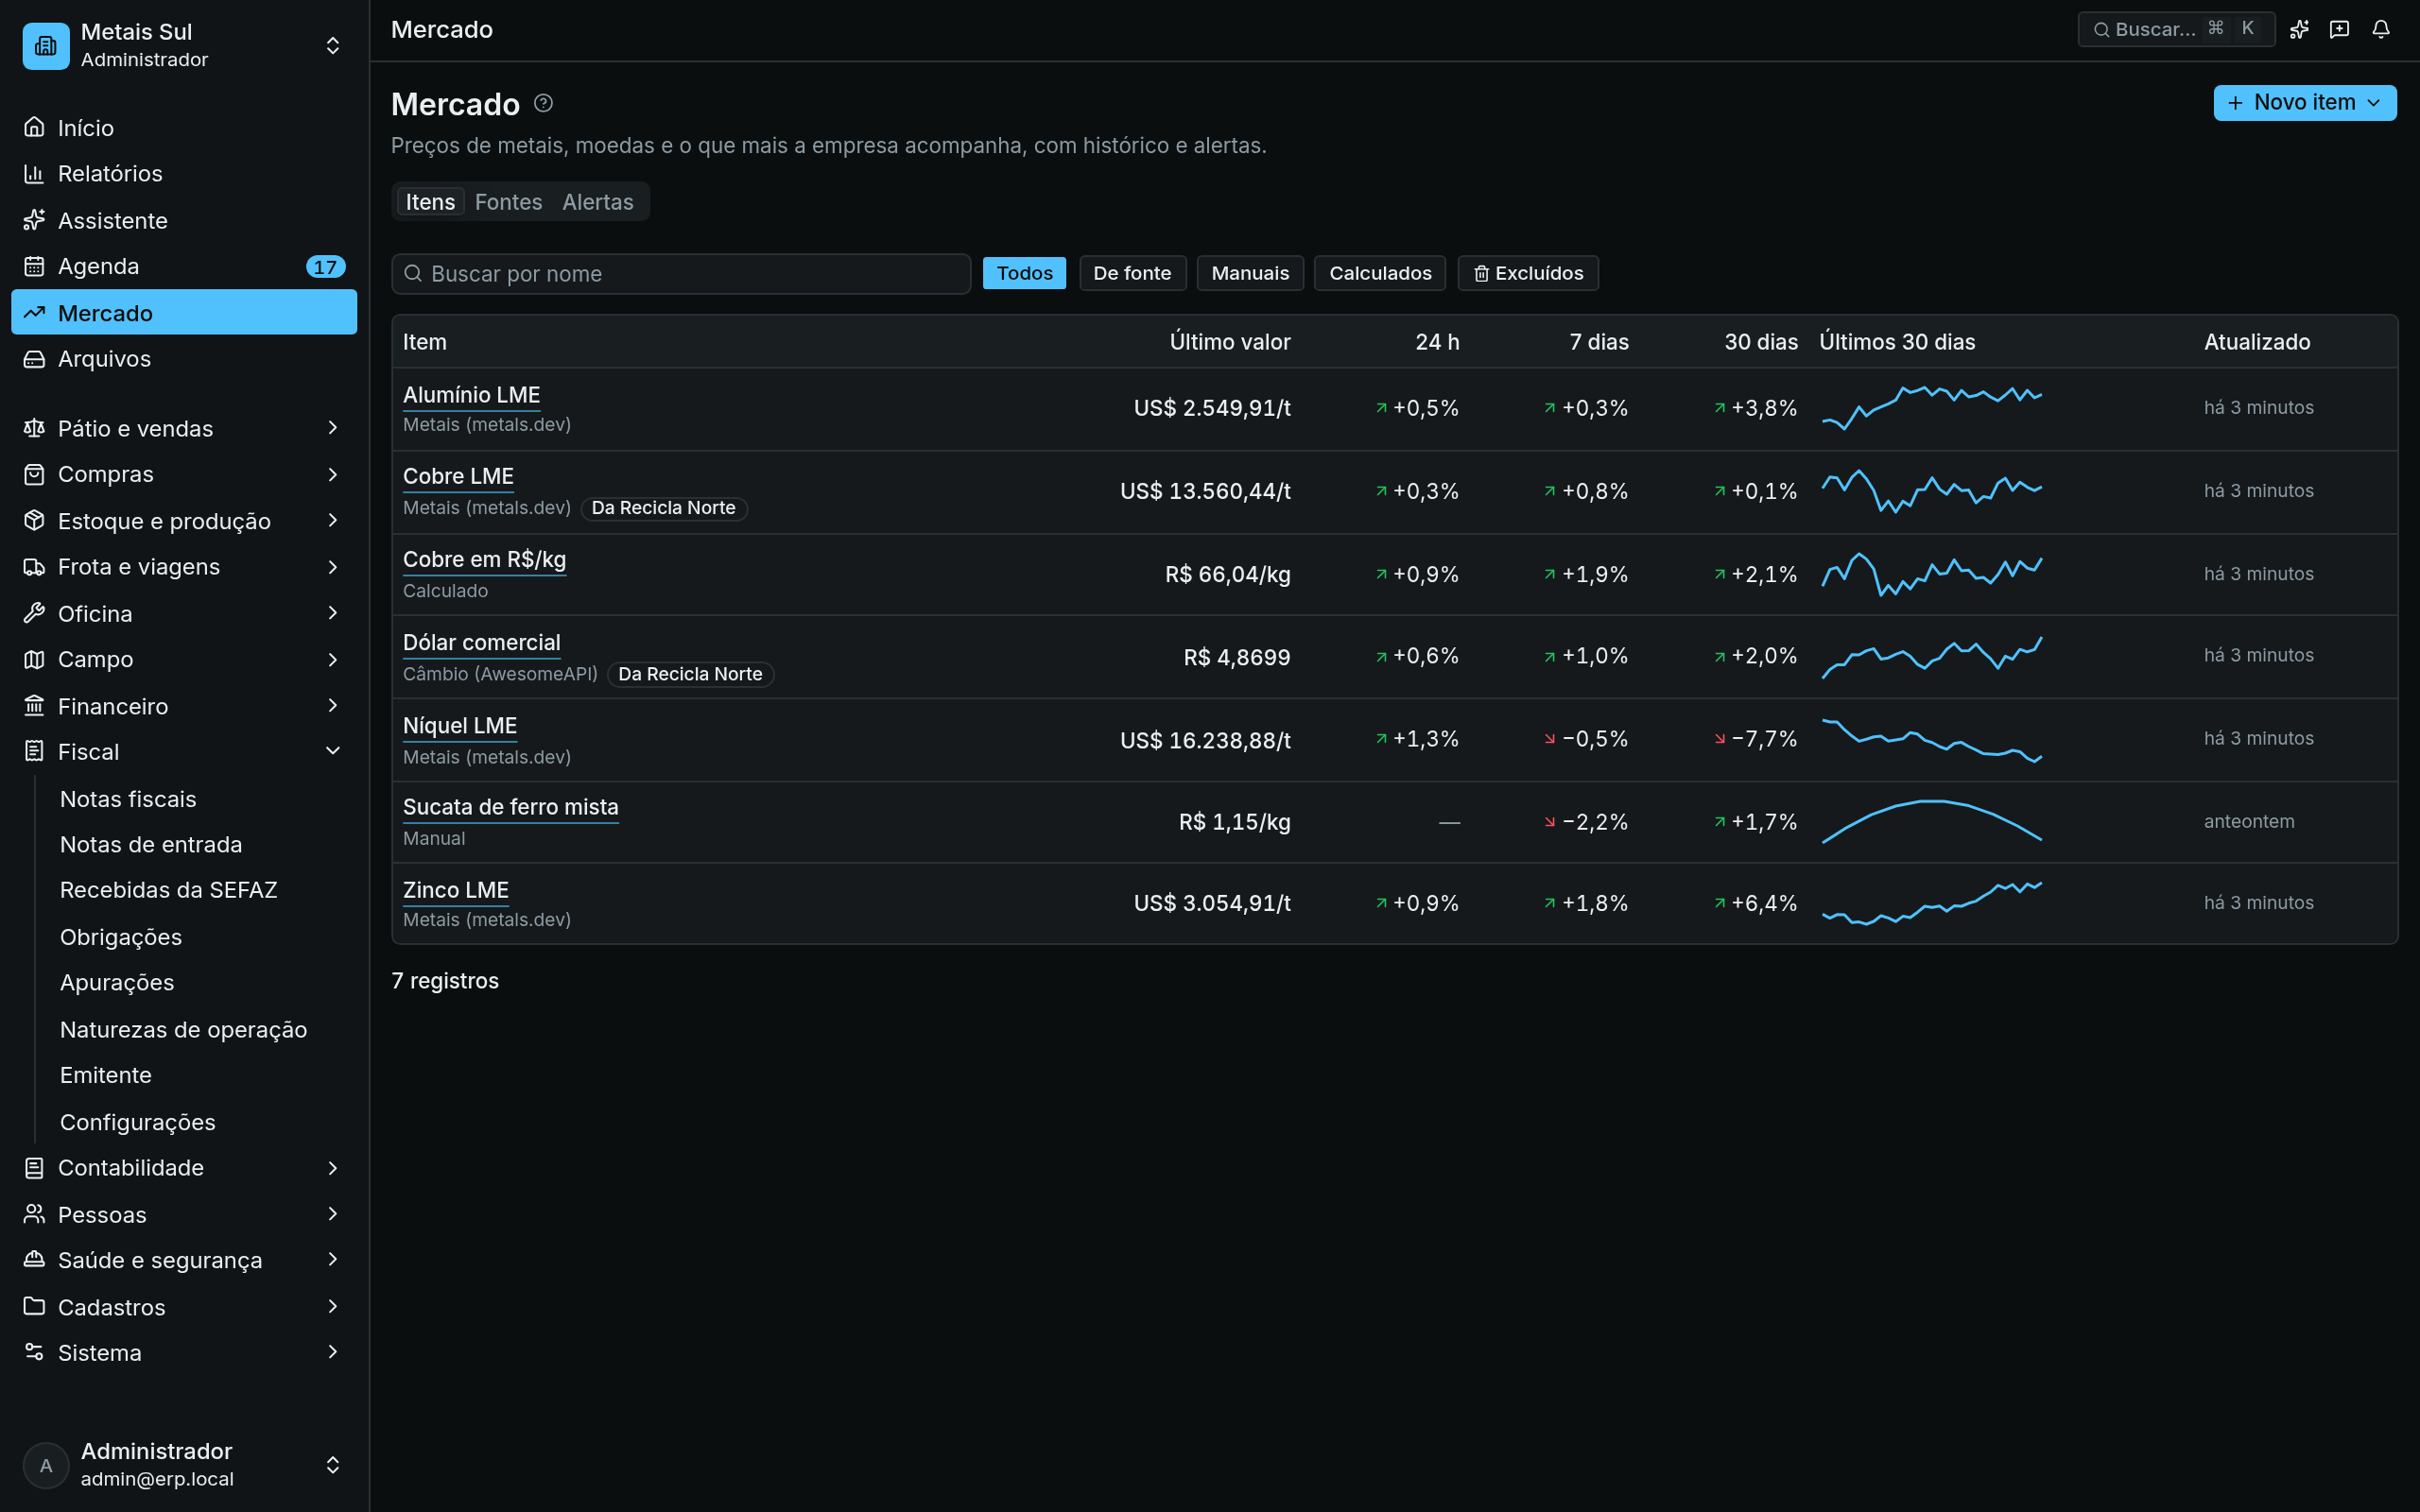
Task: Click the Buscar por nome search field
Action: pyautogui.click(x=681, y=274)
